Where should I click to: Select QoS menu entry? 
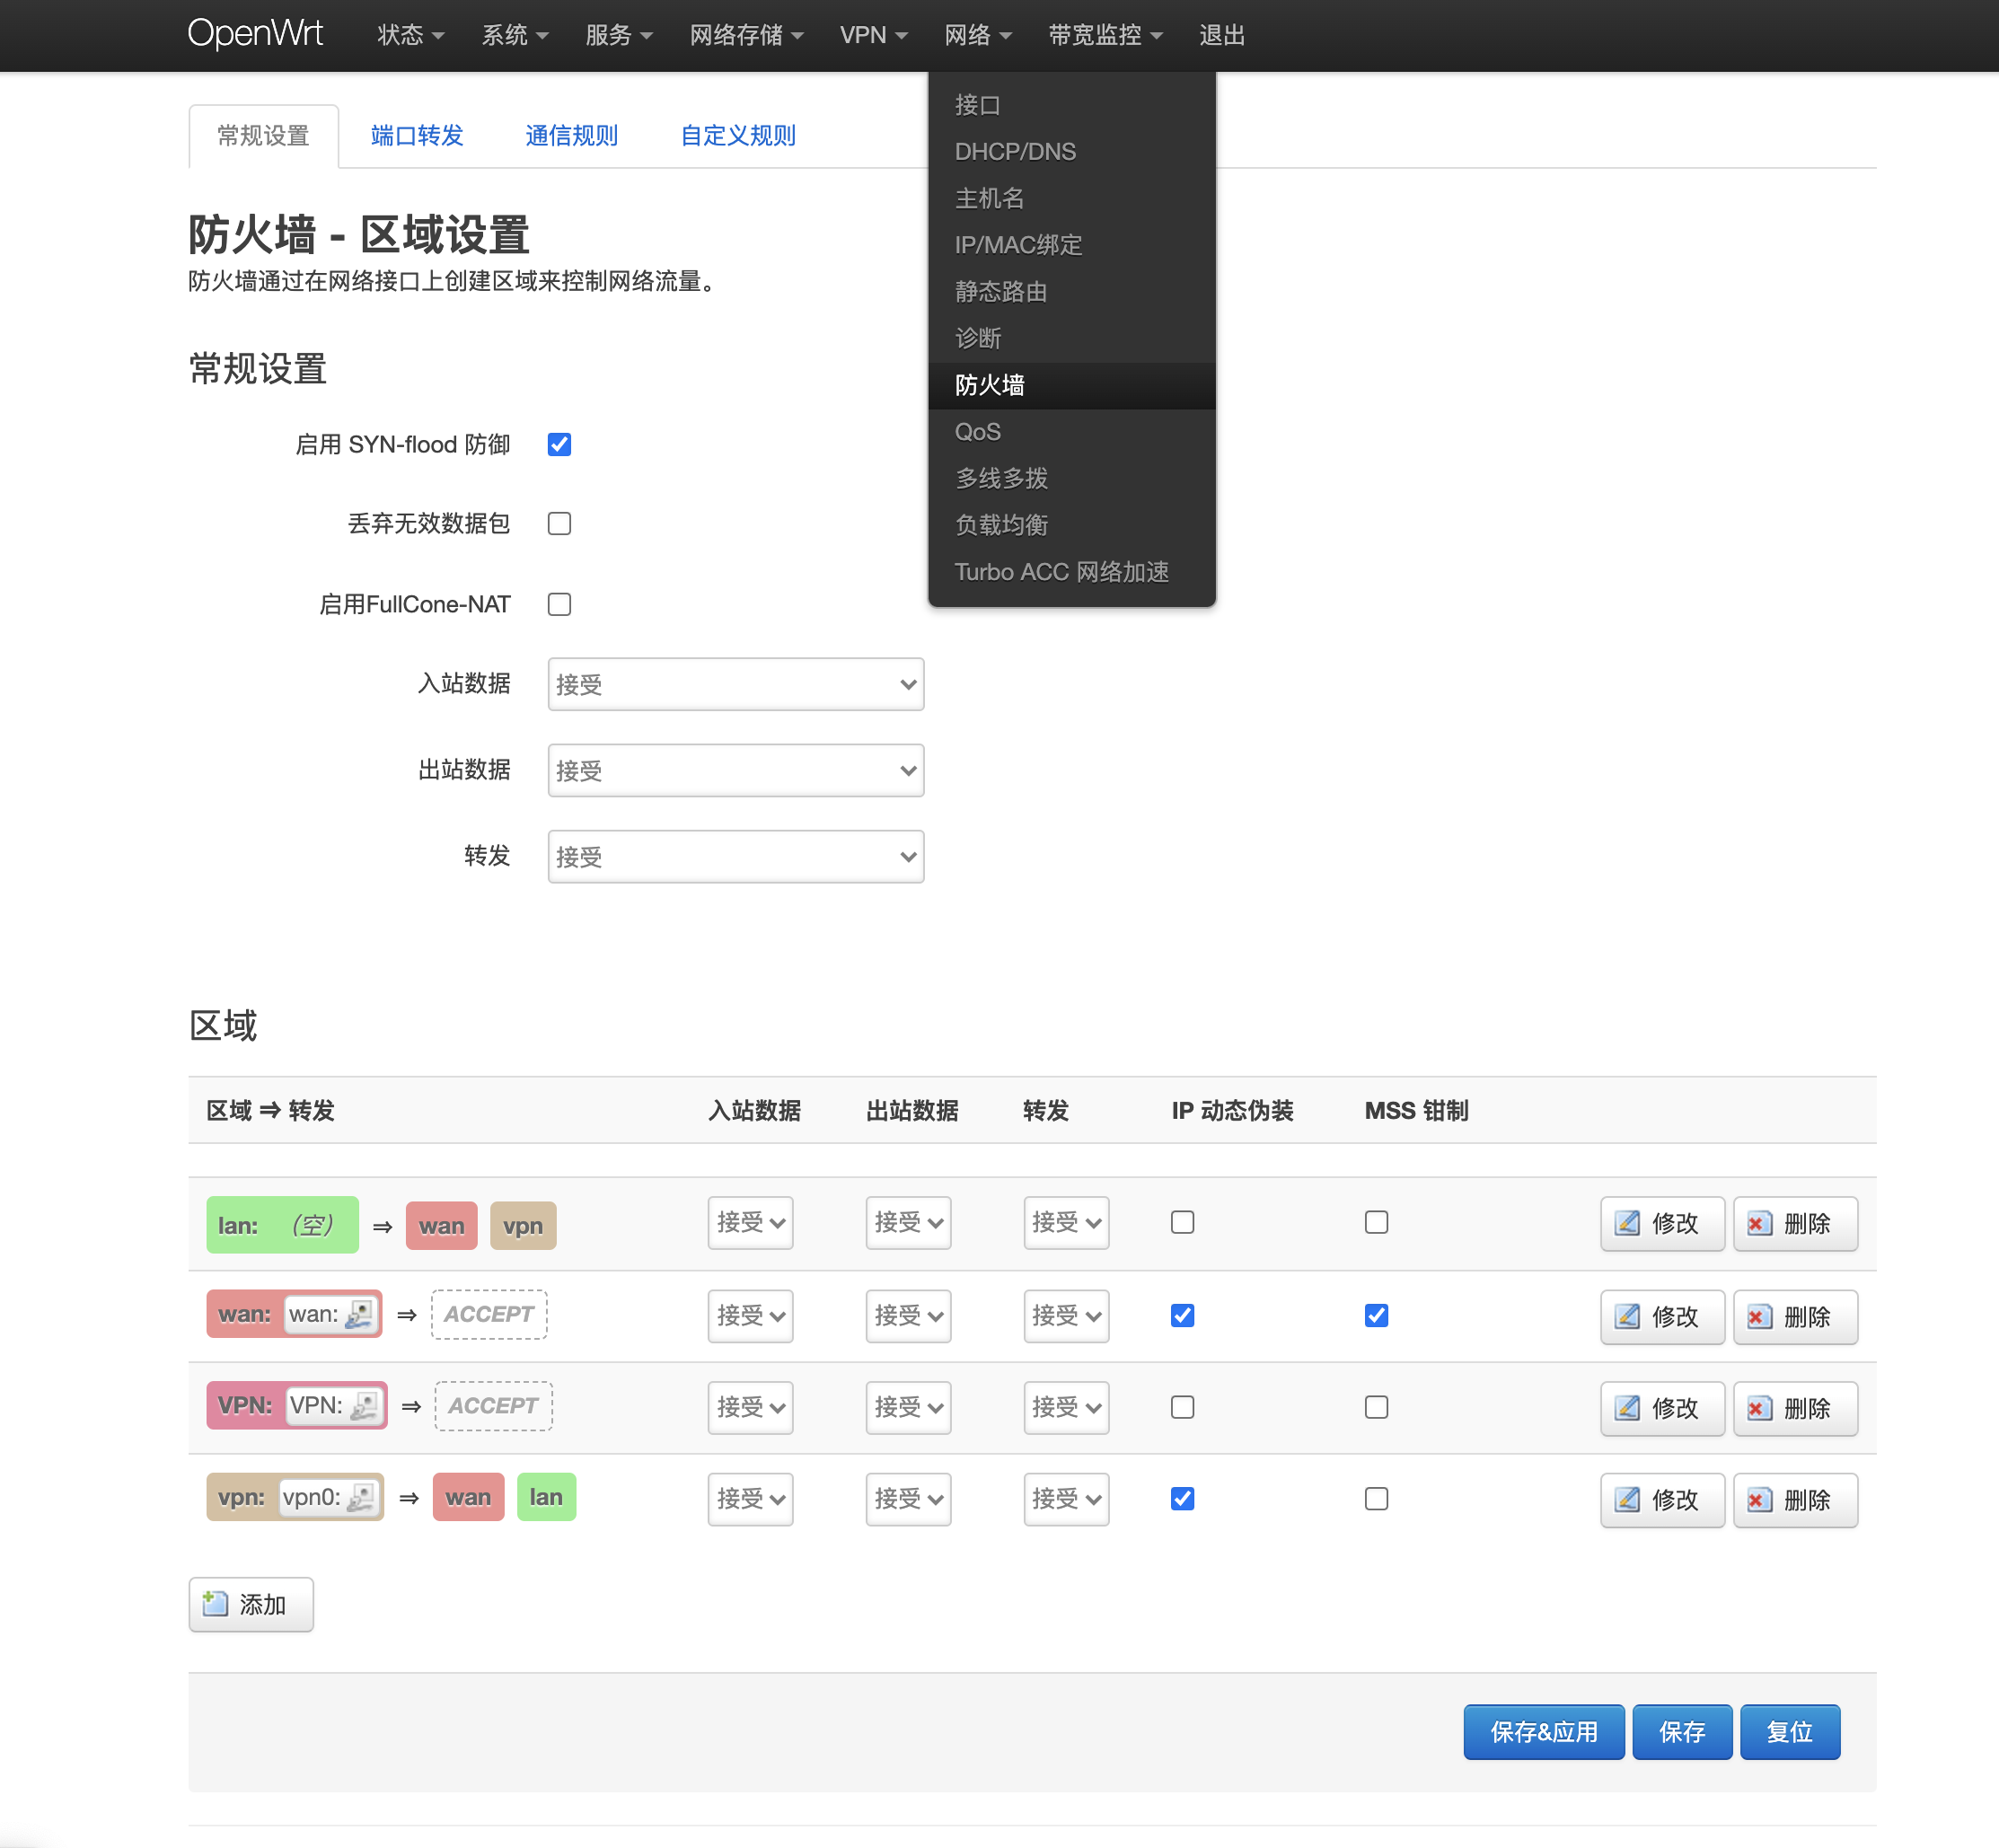click(x=1072, y=432)
